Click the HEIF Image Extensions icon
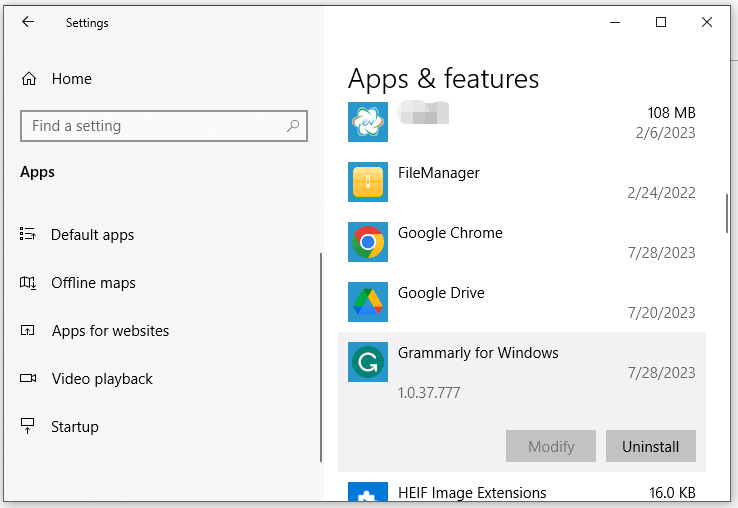 coord(368,491)
